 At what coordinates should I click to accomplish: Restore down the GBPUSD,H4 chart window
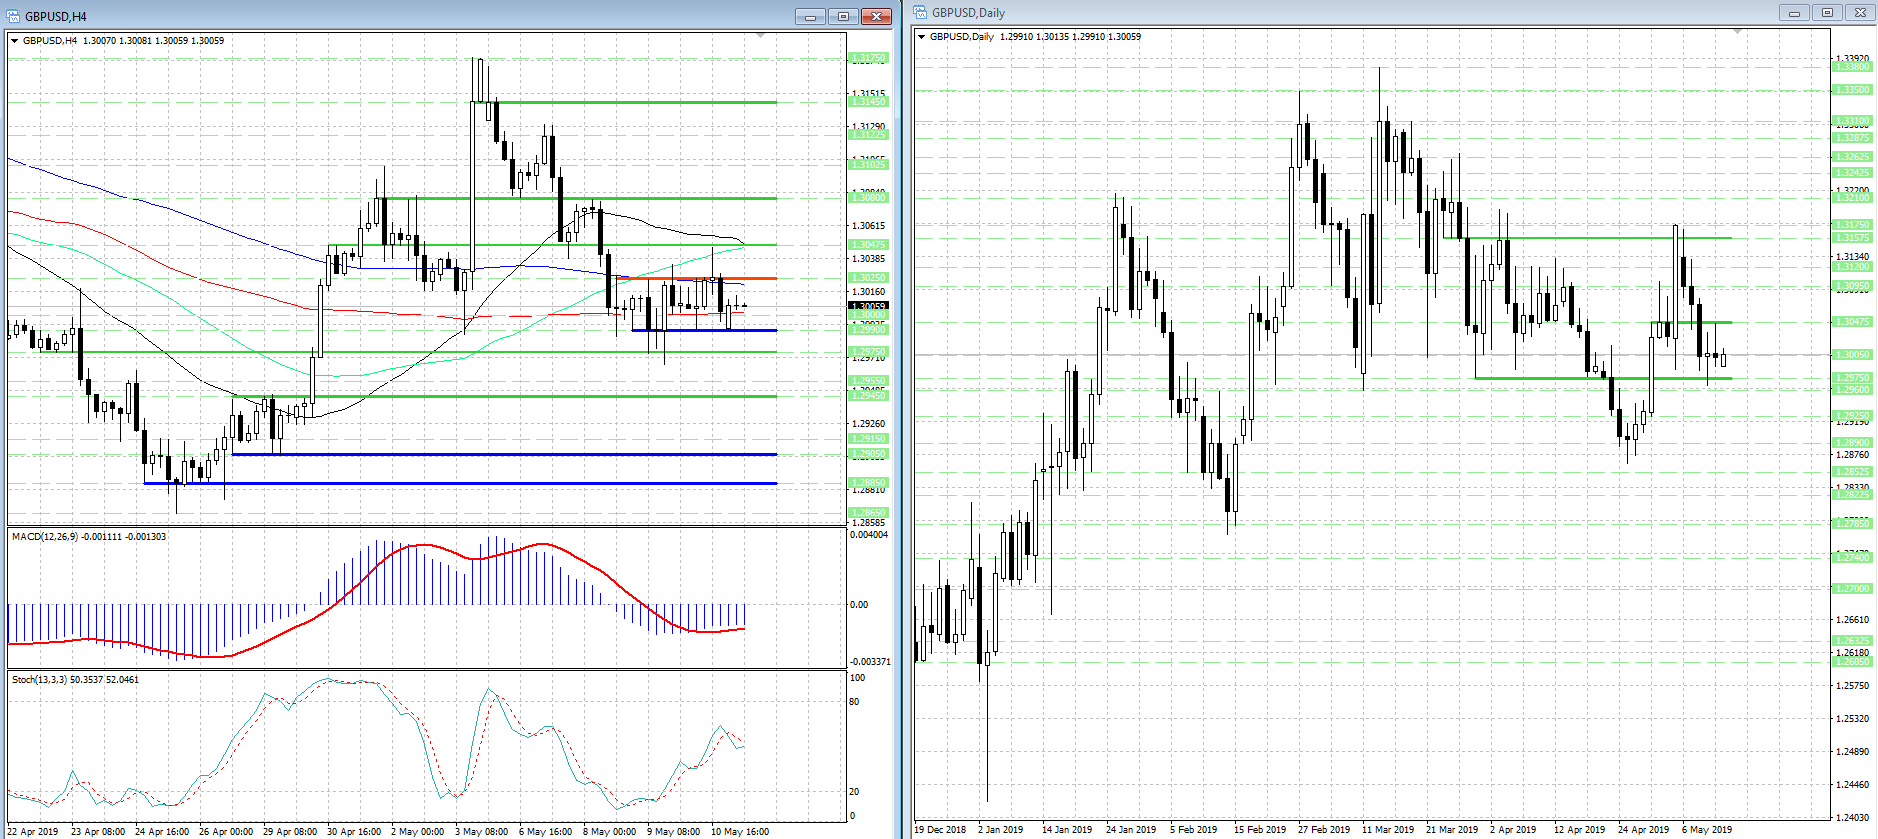[843, 16]
